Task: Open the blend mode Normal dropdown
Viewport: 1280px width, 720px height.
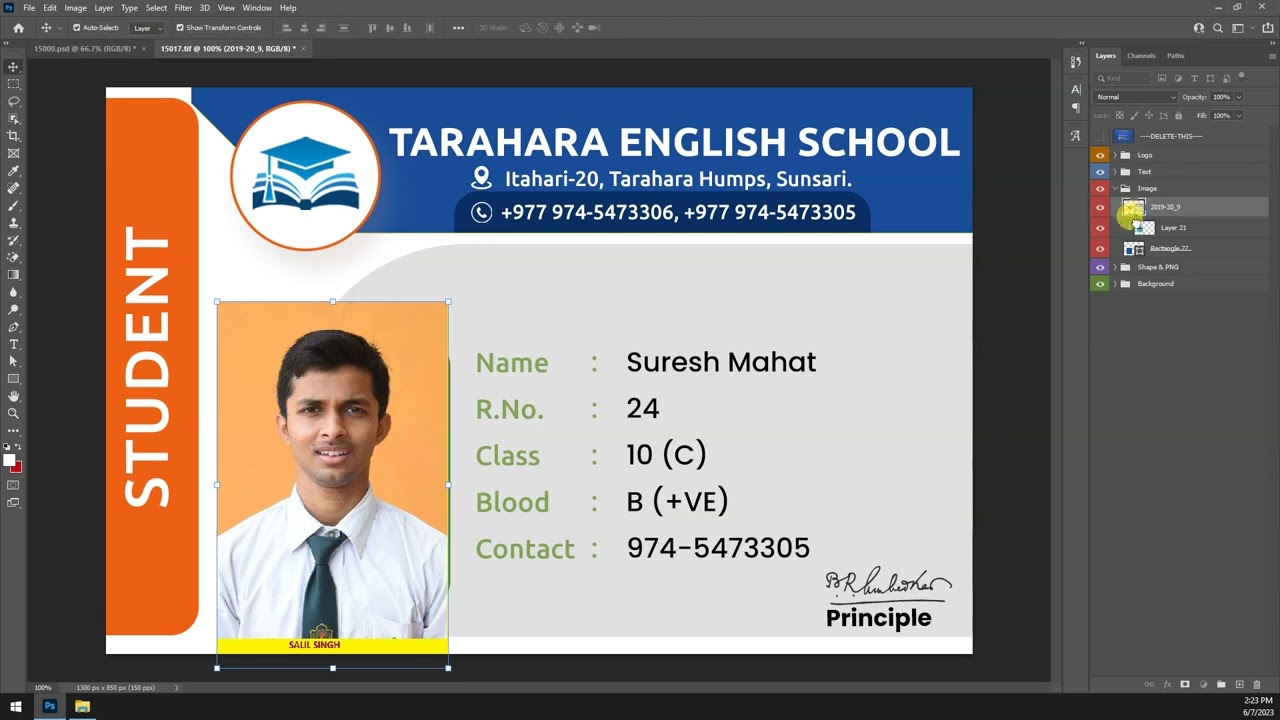Action: (1136, 97)
